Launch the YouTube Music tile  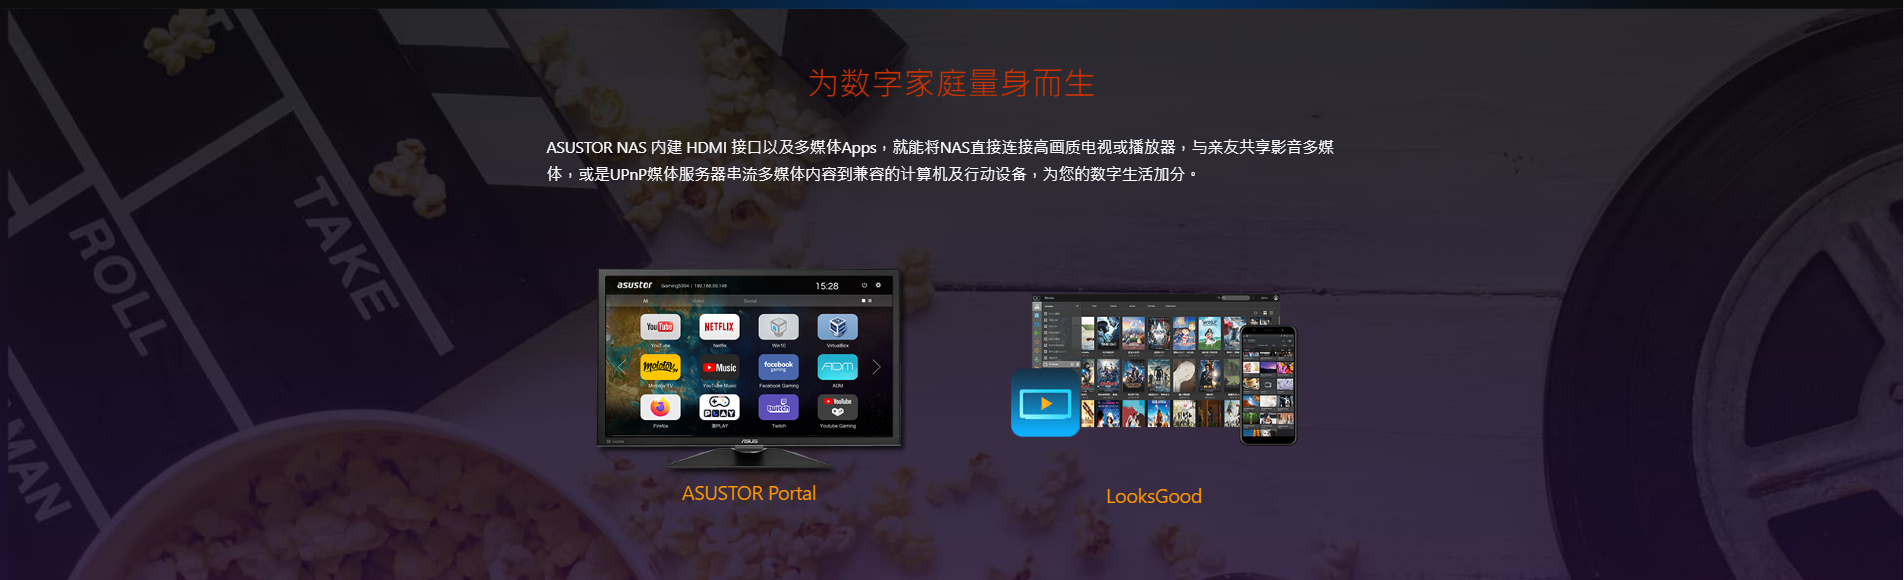click(719, 367)
